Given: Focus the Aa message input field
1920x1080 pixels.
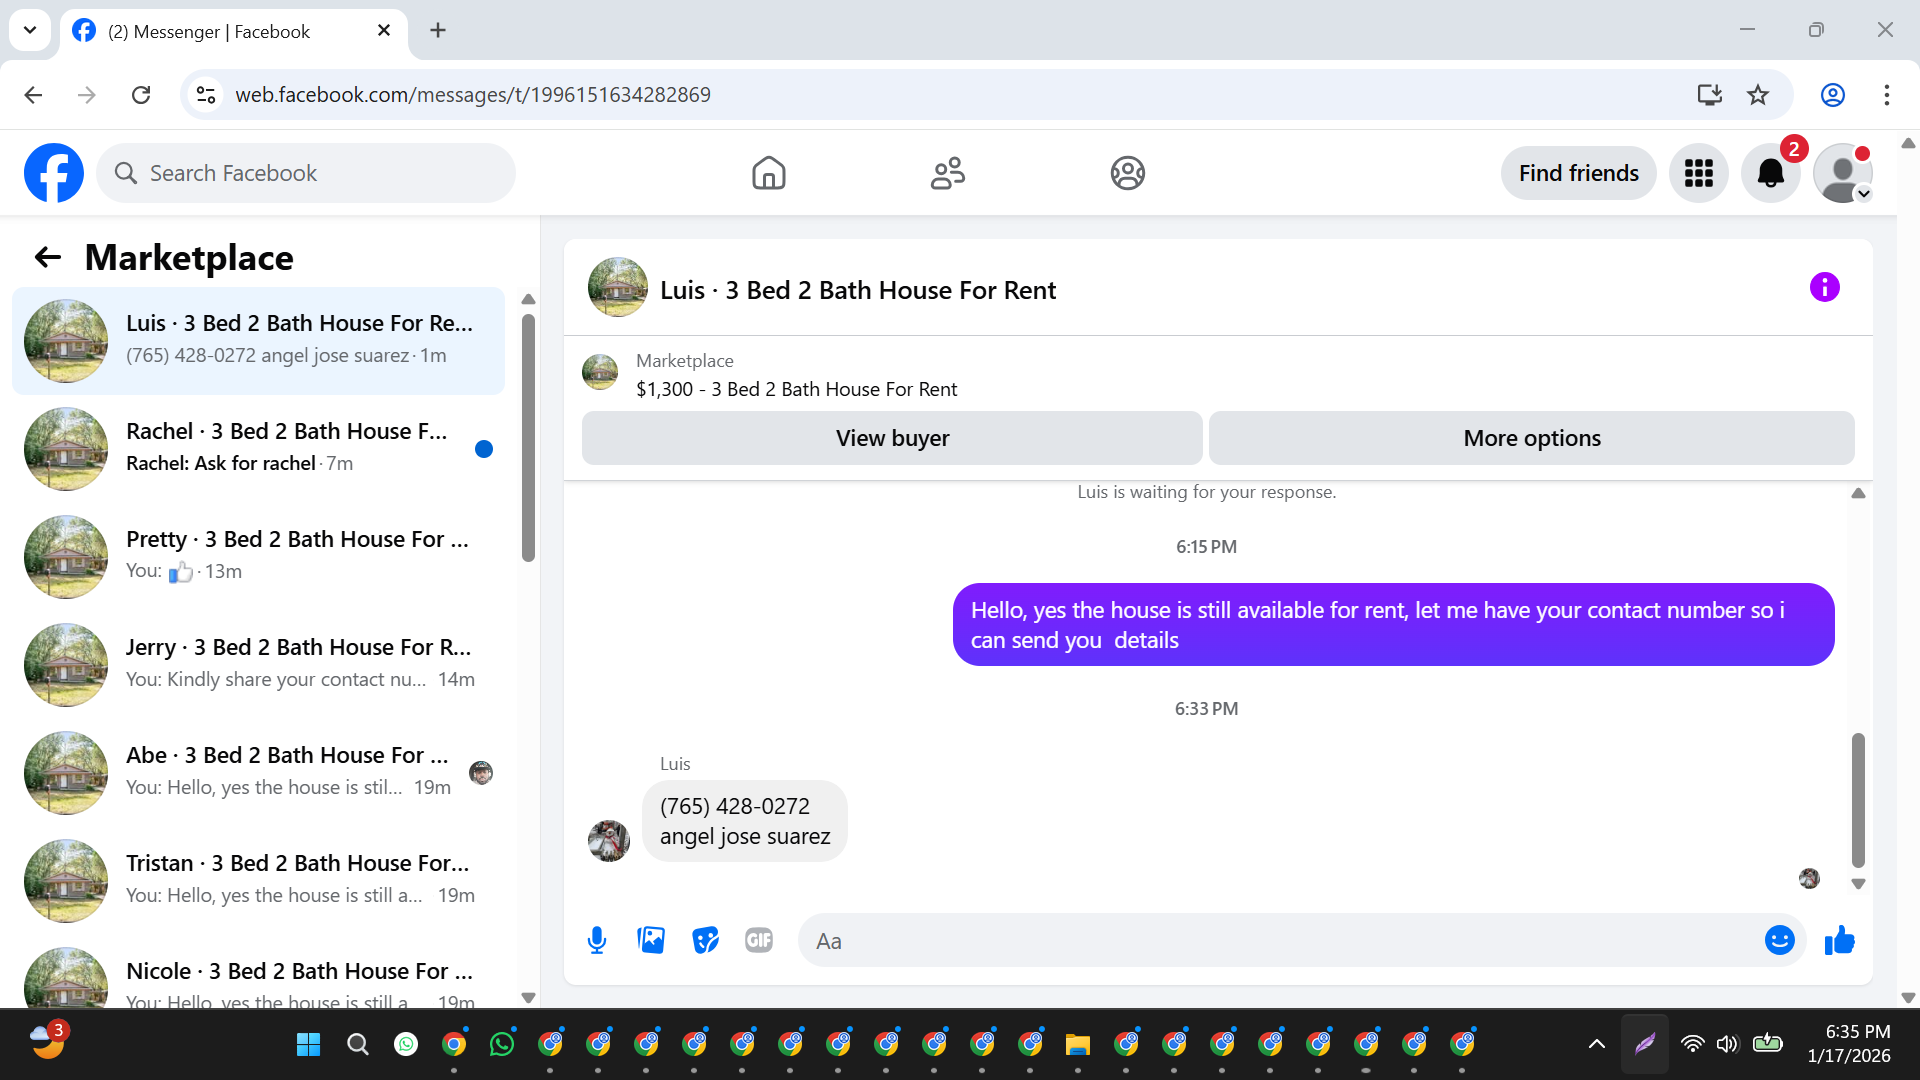Looking at the screenshot, I should pyautogui.click(x=1280, y=941).
